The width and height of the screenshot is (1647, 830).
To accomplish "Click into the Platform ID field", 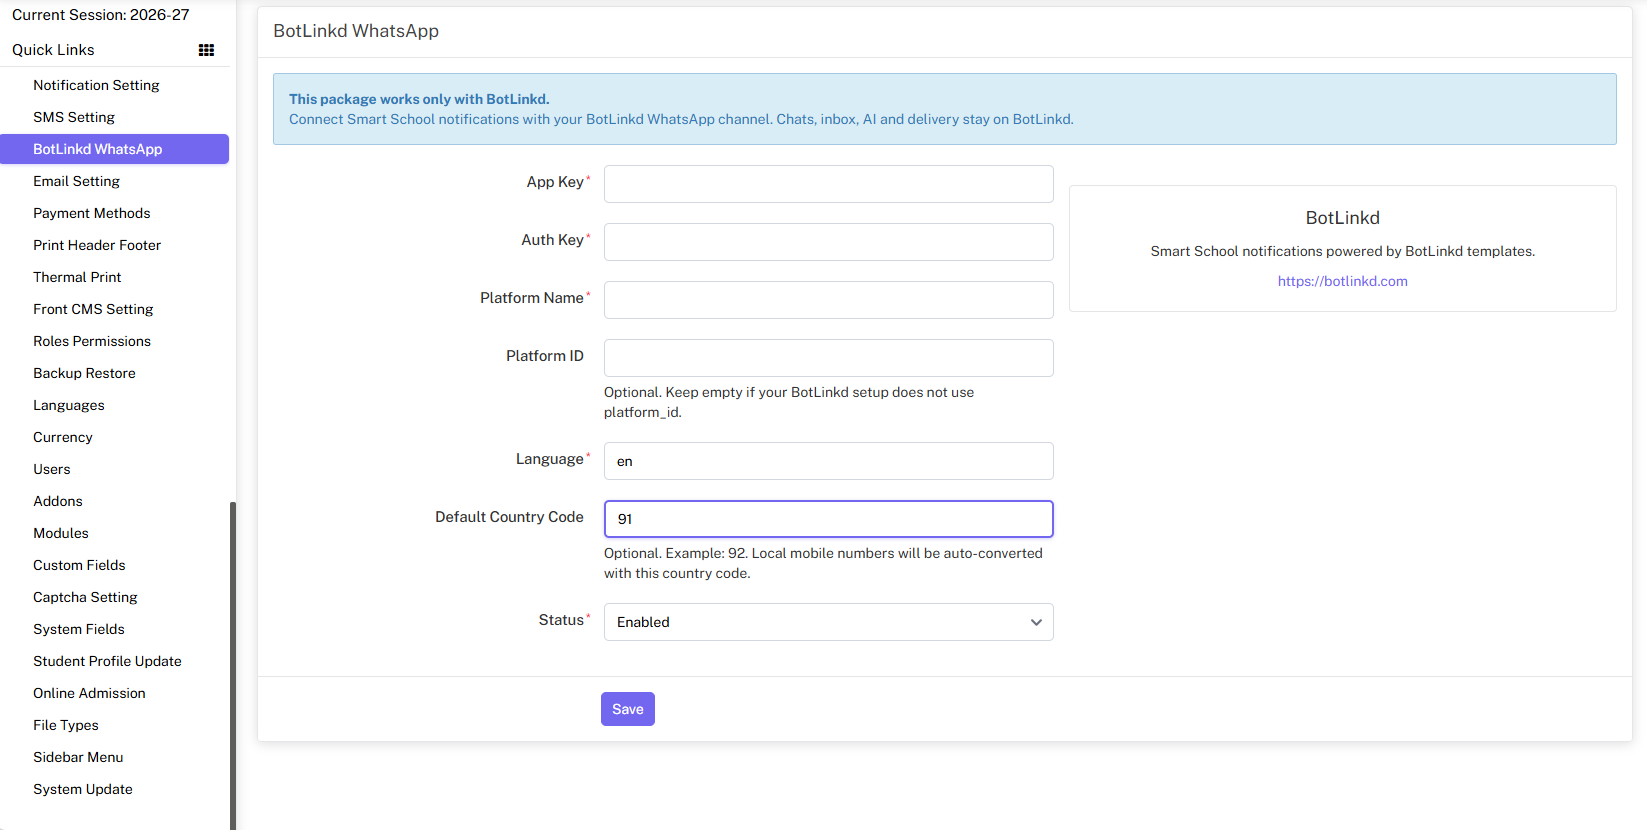I will tap(828, 358).
